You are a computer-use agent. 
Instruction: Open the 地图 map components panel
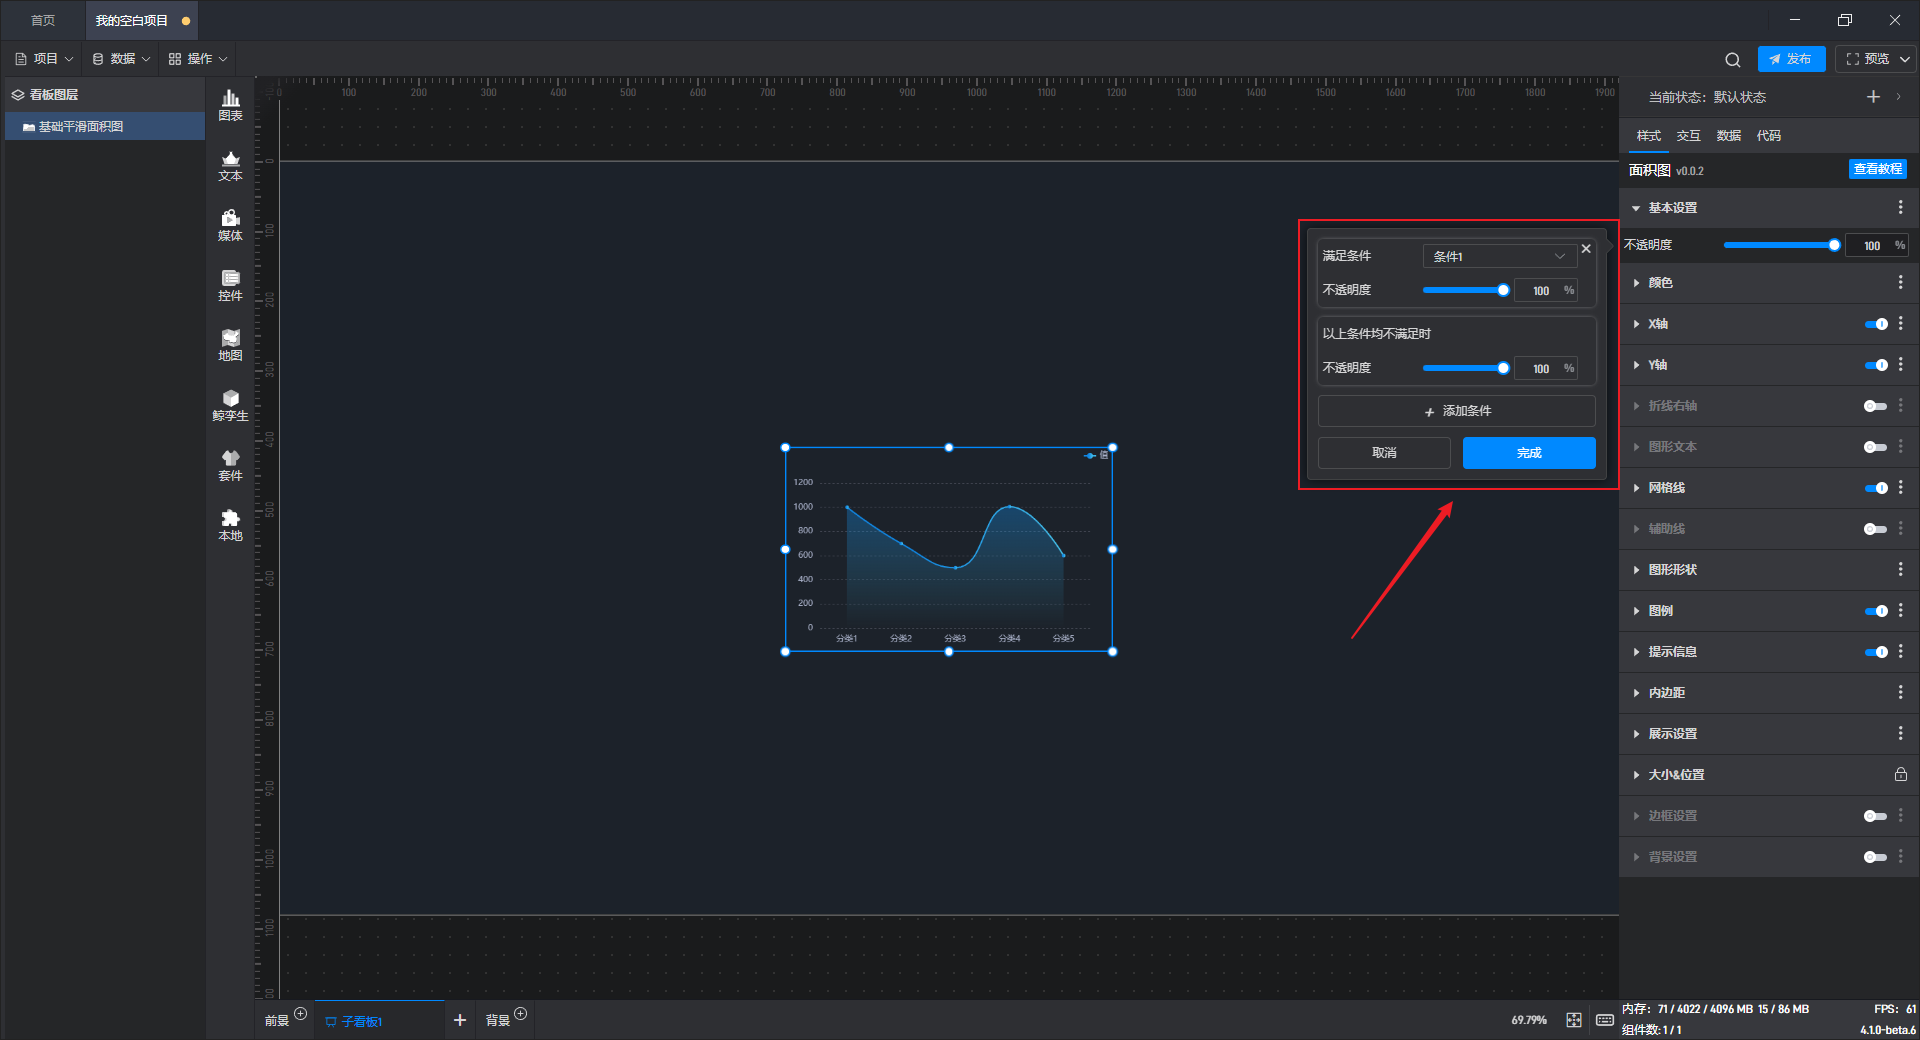coord(230,345)
